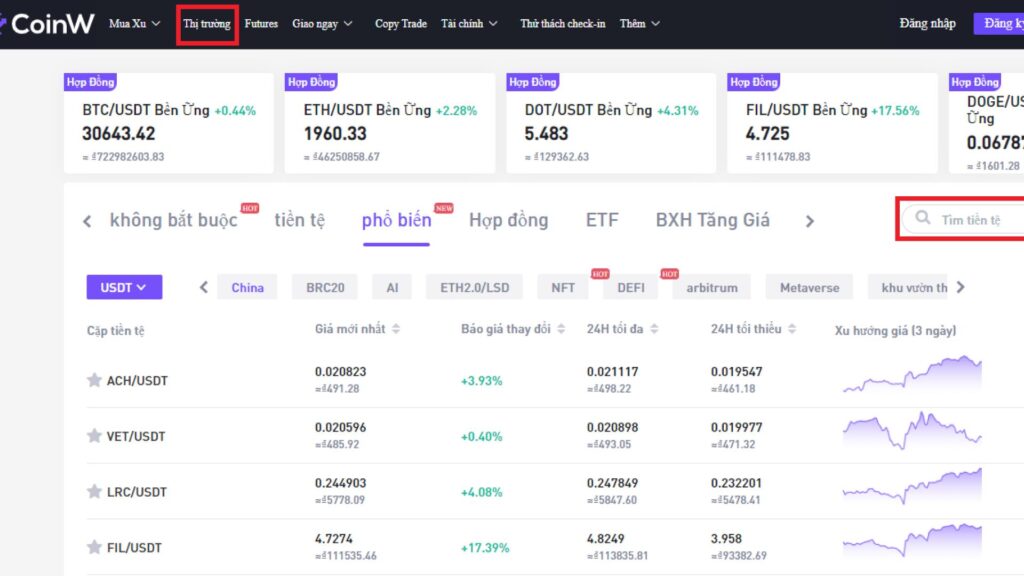The height and width of the screenshot is (576, 1024).
Task: Open the Mua Xu dropdown menu
Action: tap(135, 24)
